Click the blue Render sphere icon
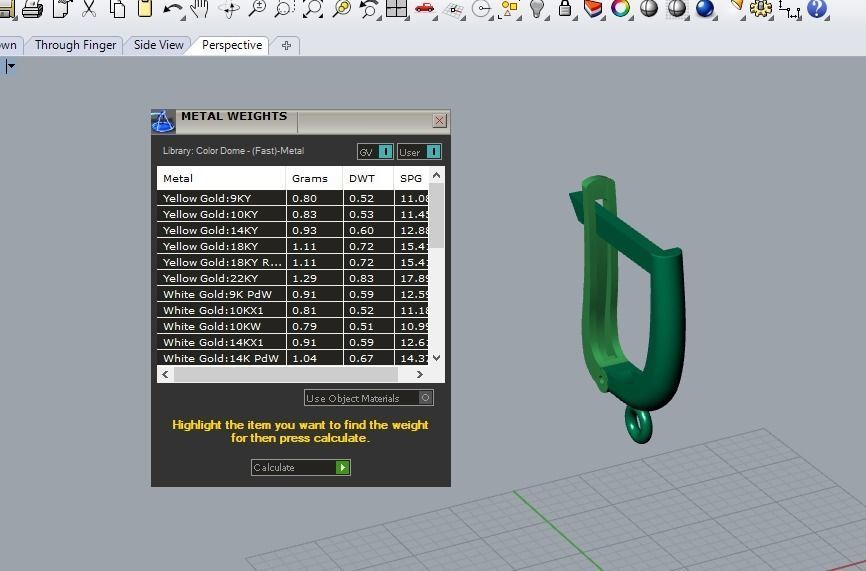The image size is (866, 571). coord(705,9)
